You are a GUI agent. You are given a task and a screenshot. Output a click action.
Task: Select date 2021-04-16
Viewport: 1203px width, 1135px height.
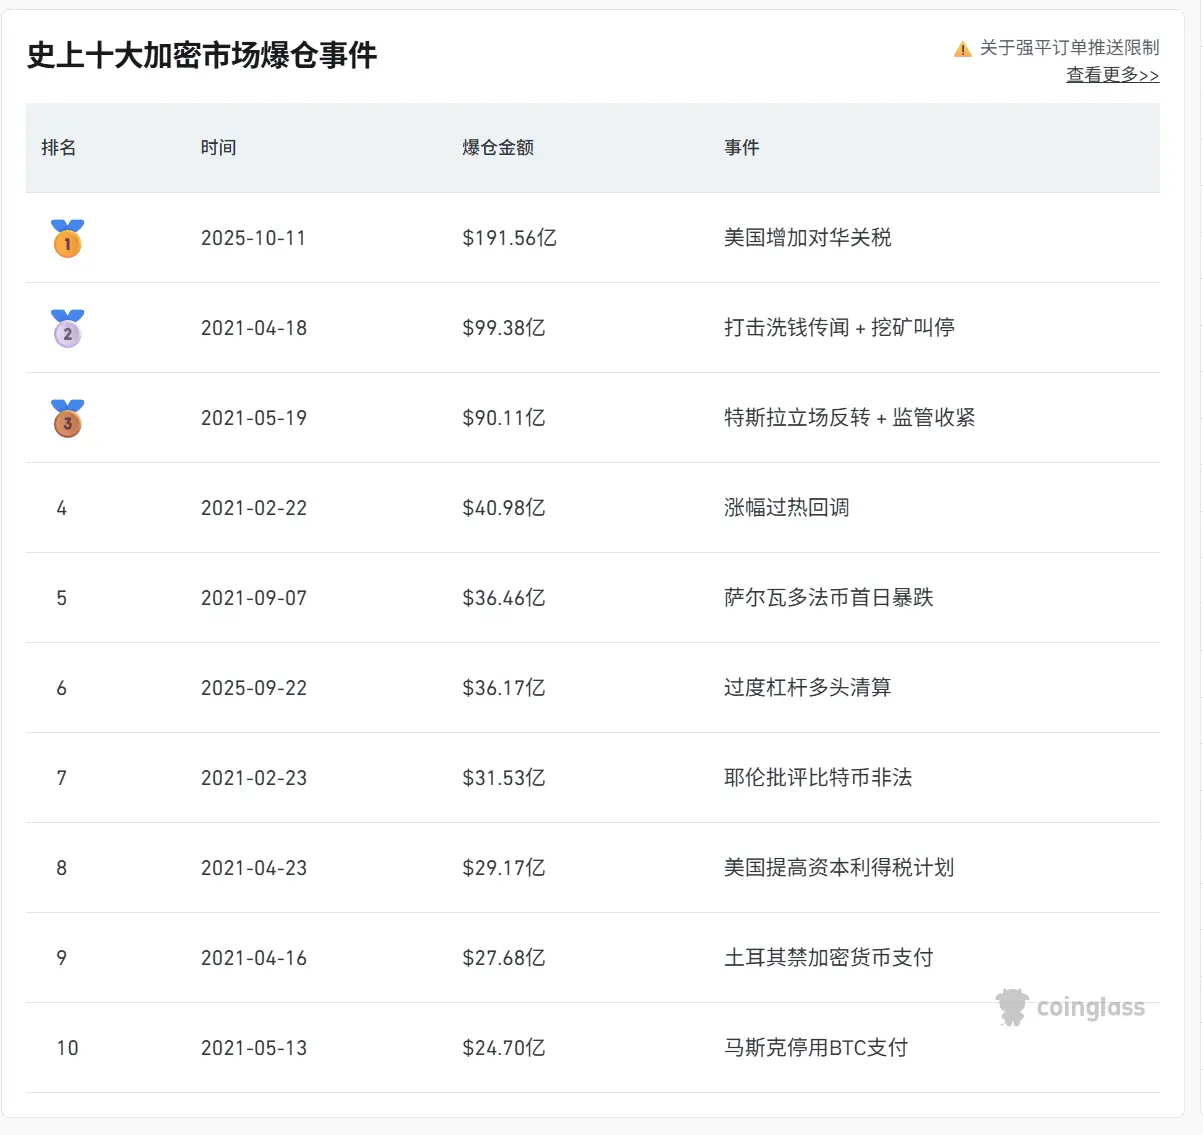click(x=254, y=958)
